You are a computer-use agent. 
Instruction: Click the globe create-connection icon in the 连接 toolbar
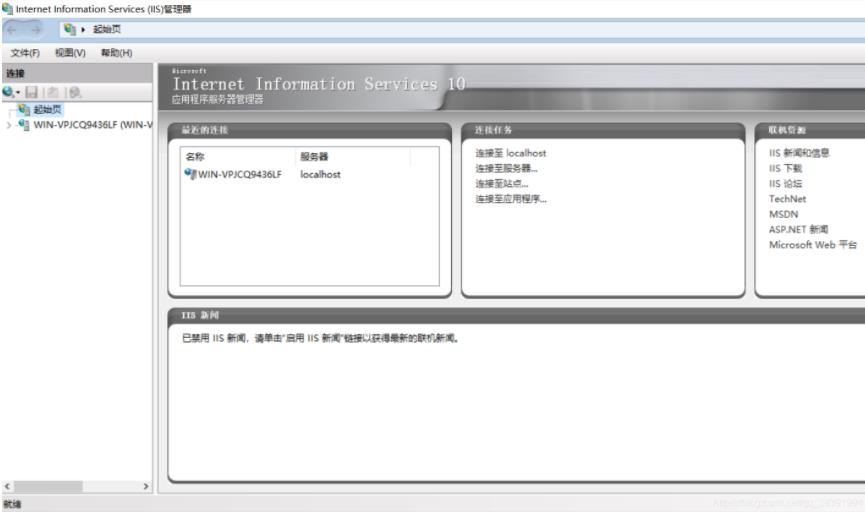(x=8, y=92)
